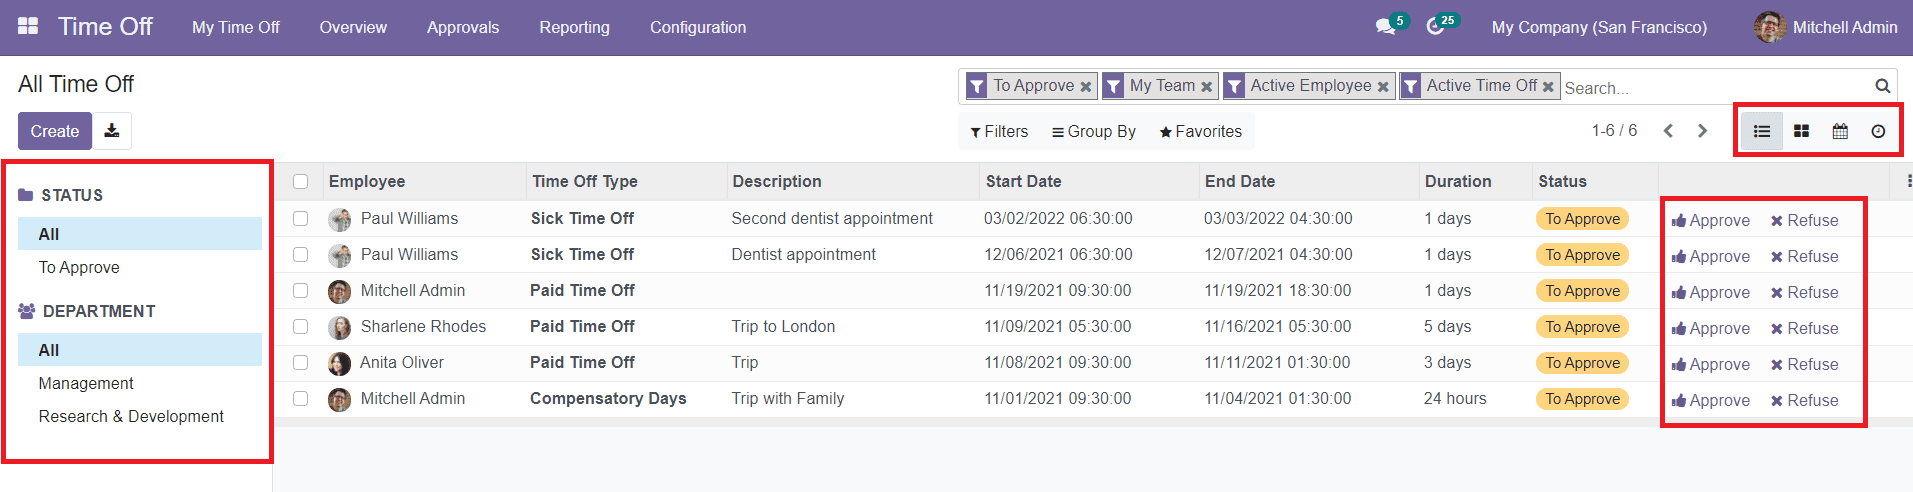Check the Compensatory Days row checkbox
Image resolution: width=1913 pixels, height=492 pixels.
pos(300,398)
